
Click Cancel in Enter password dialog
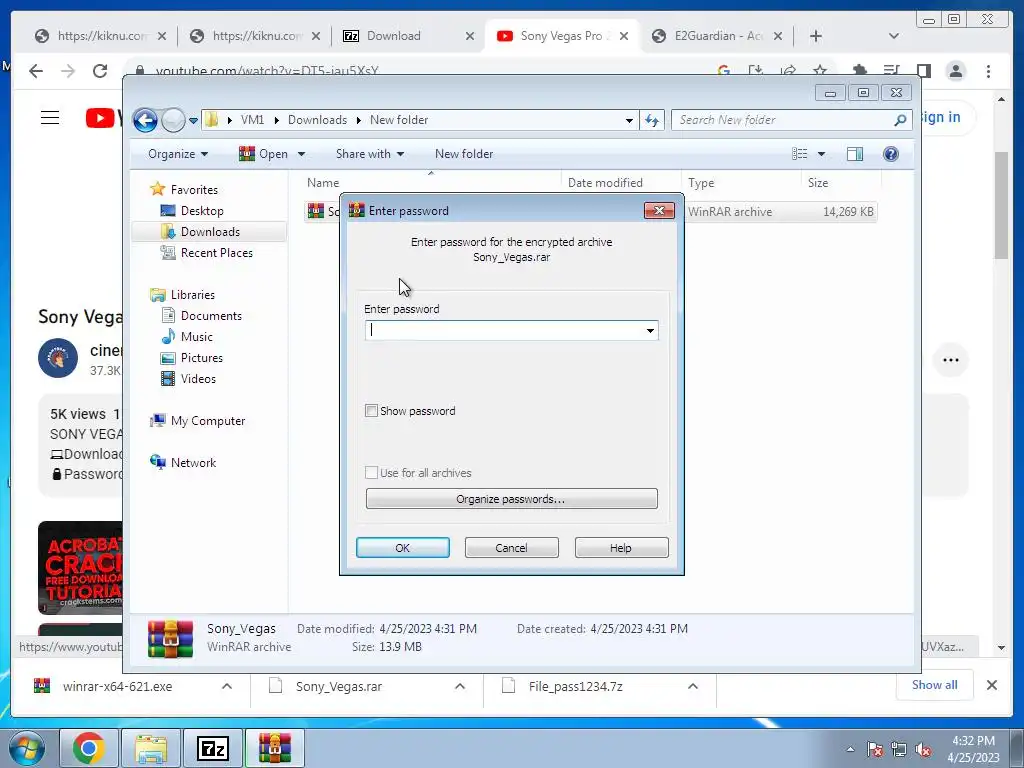click(511, 548)
